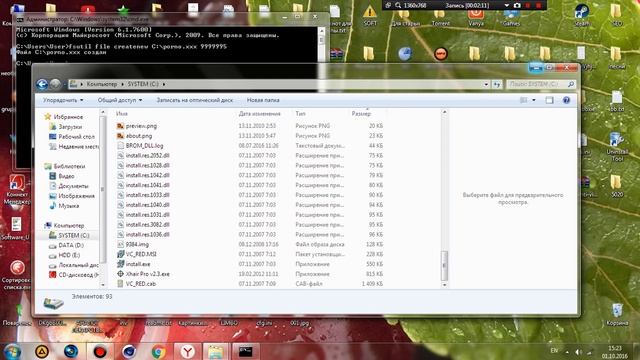Sort by the Тип column header
640x360 pixels.
[300, 114]
